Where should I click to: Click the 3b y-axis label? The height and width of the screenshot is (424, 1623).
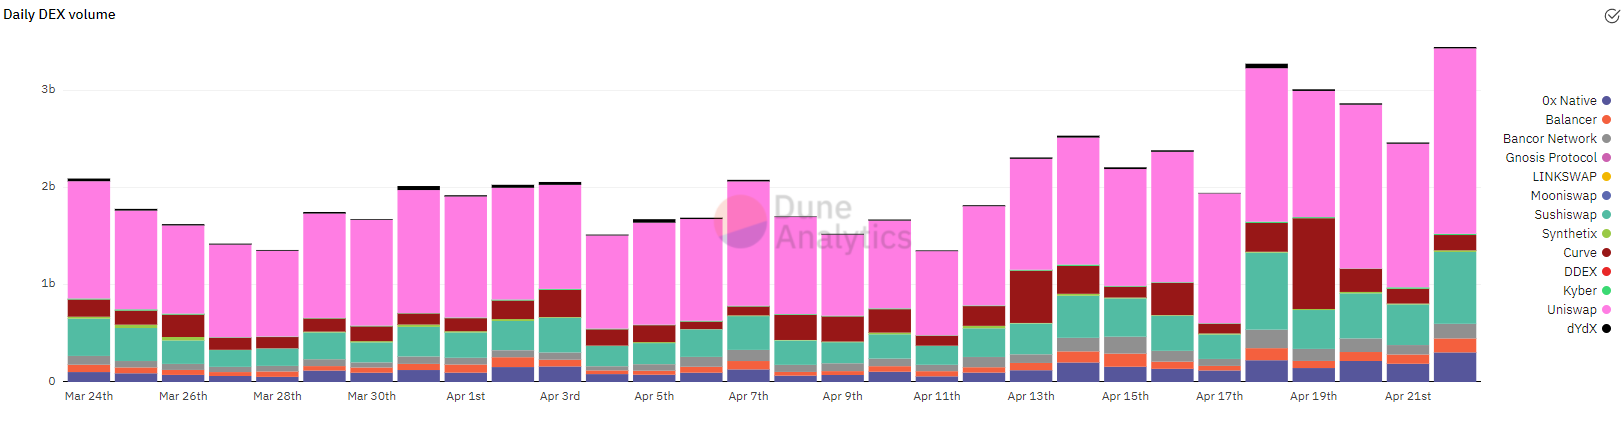tap(48, 90)
